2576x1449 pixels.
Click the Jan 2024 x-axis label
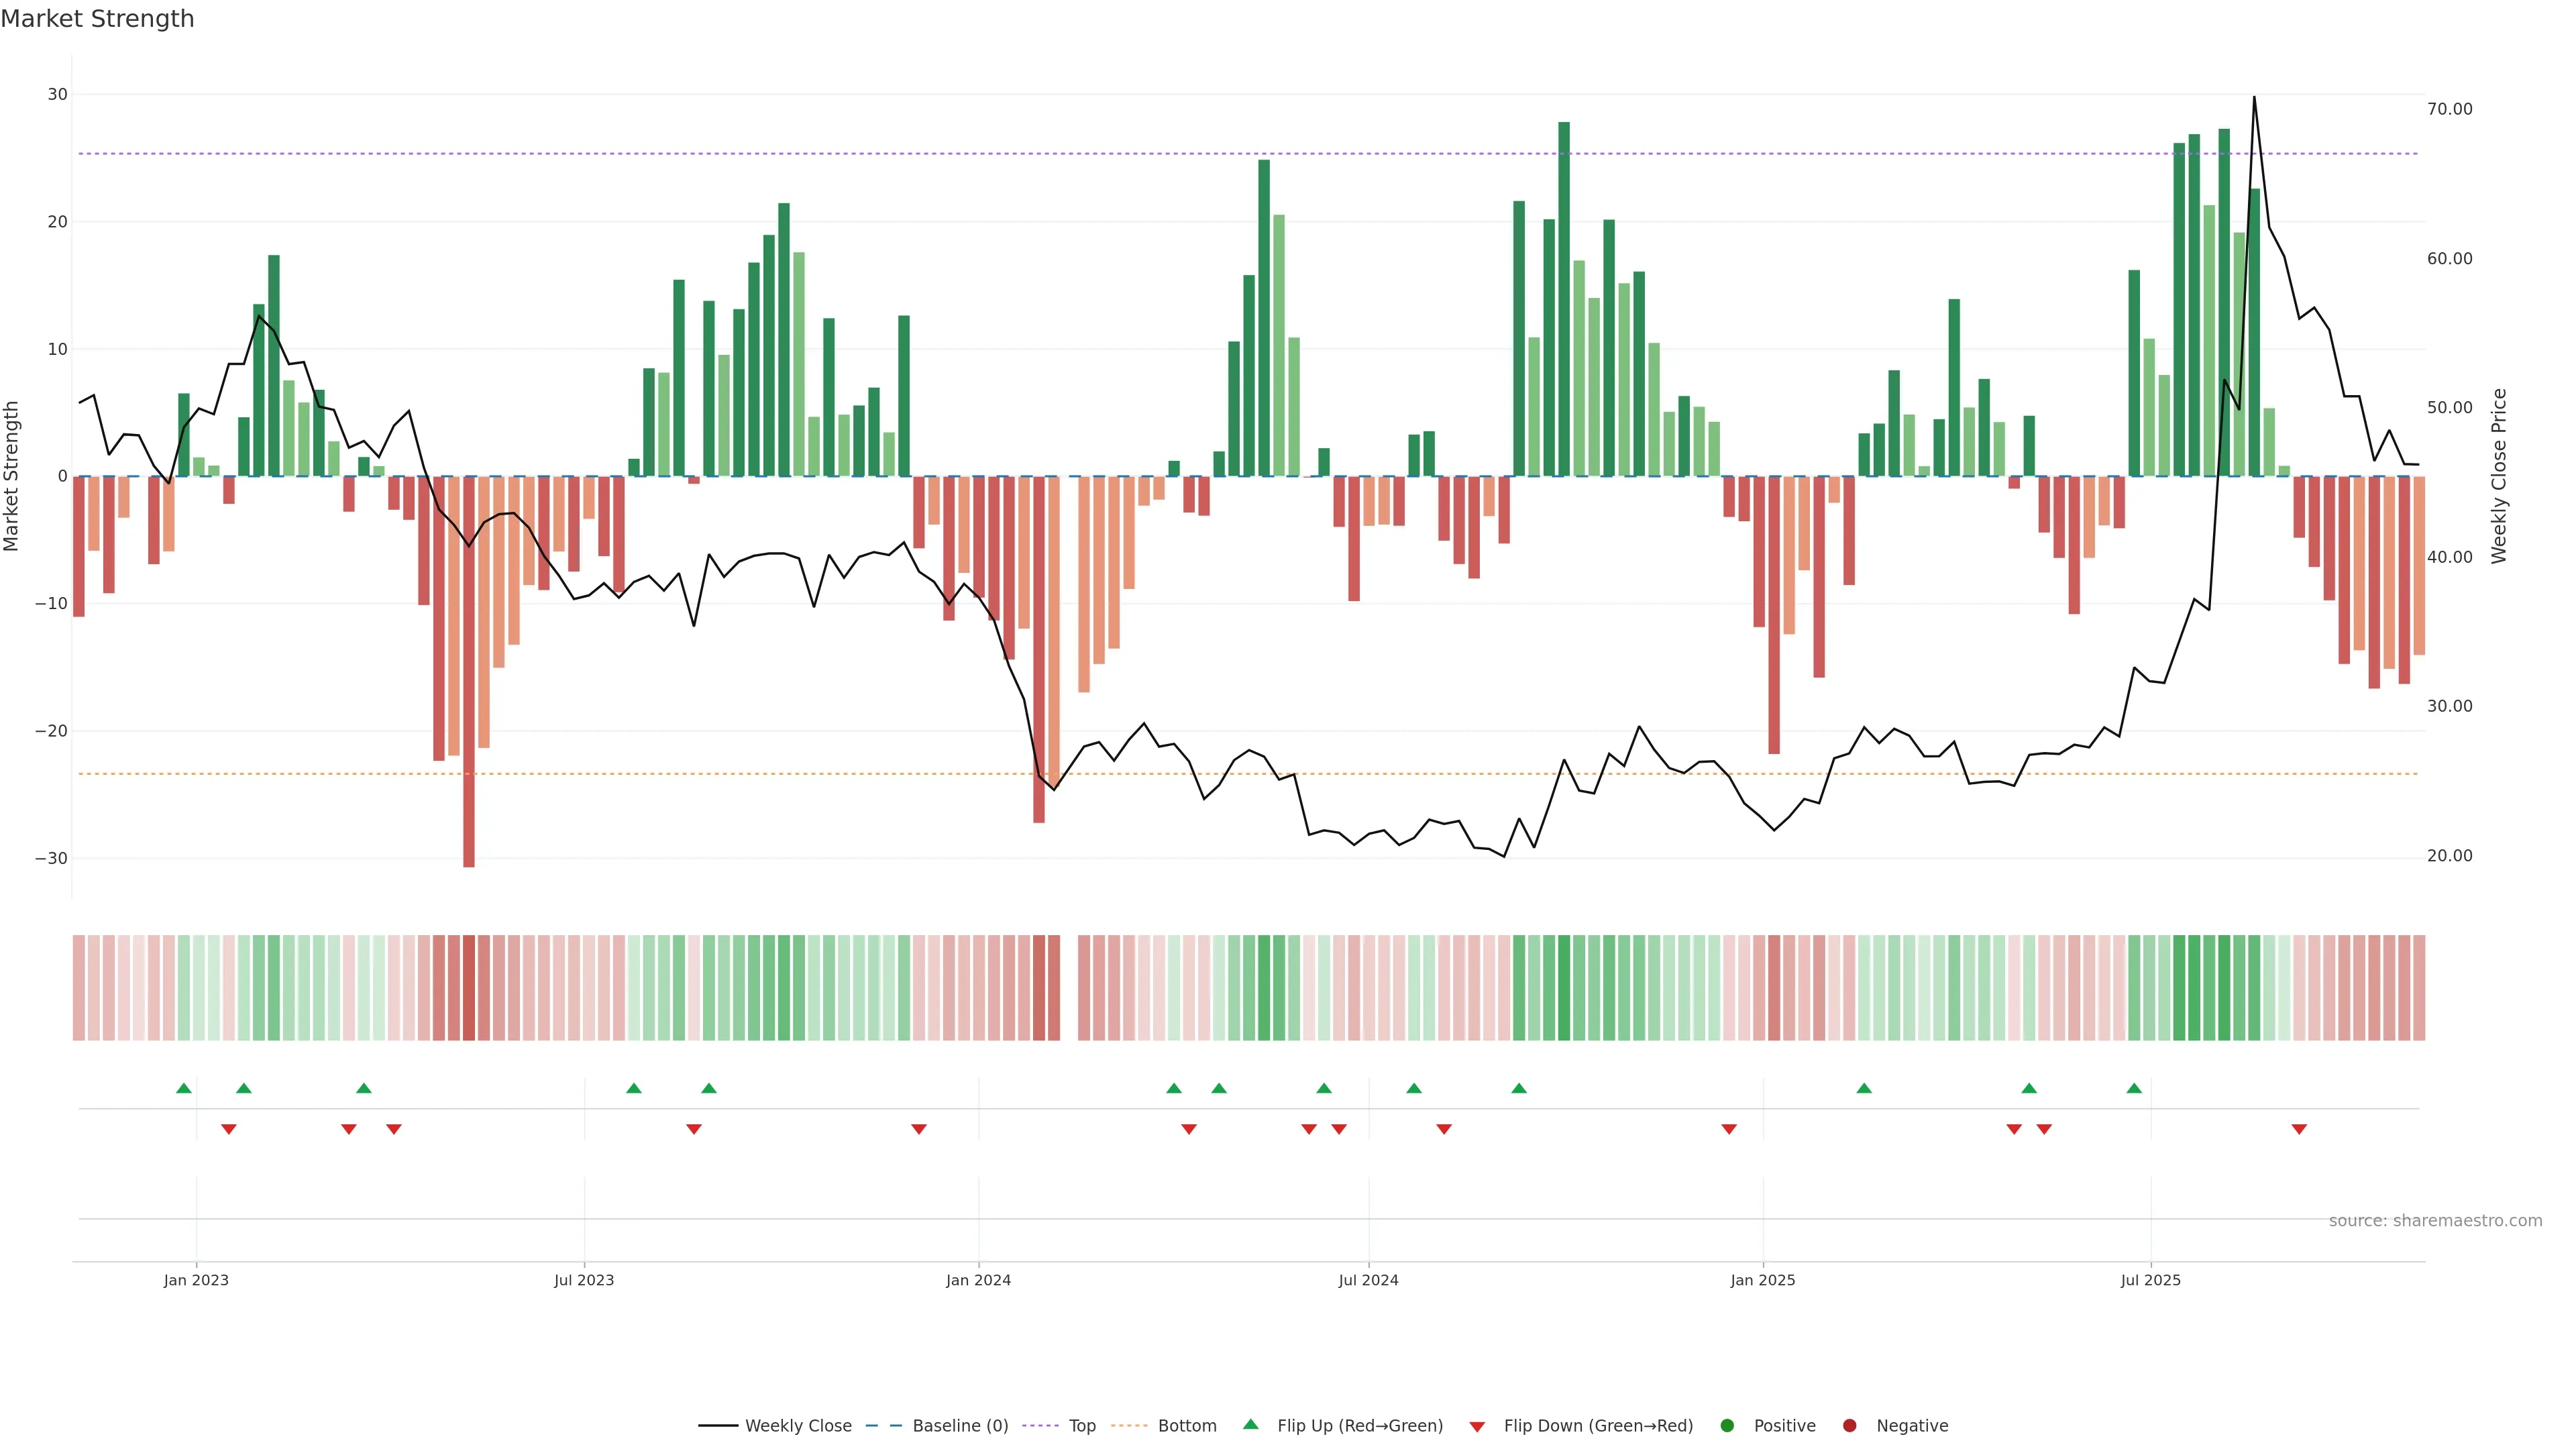[978, 1280]
